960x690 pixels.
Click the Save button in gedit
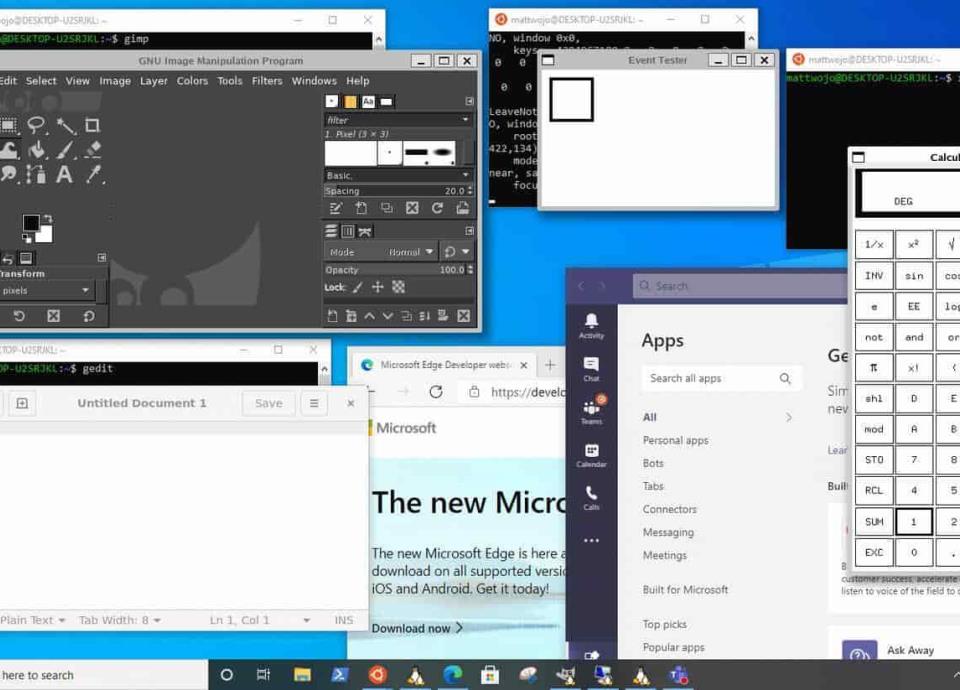pos(269,403)
